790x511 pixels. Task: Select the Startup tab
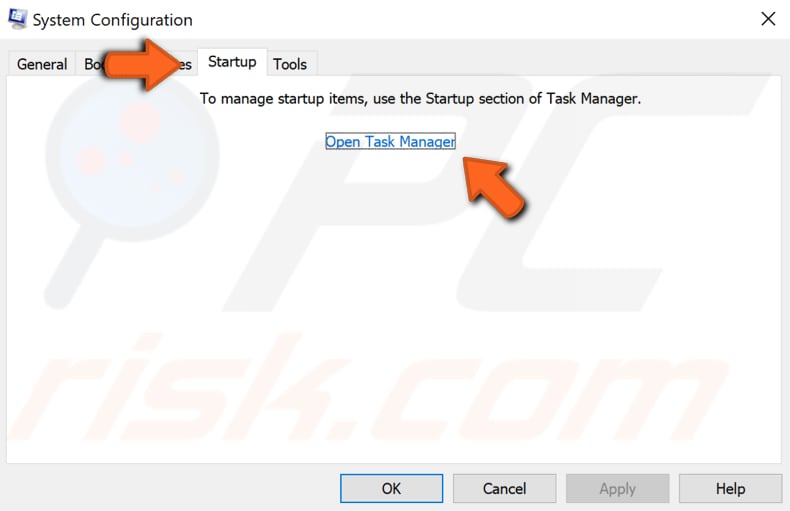point(232,62)
